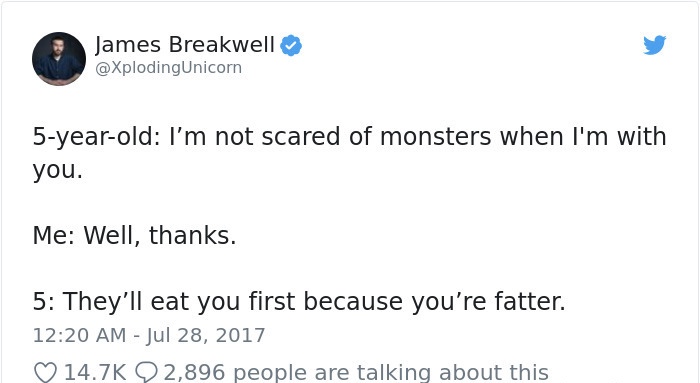Click the 'you.' text on second line

(x=58, y=171)
